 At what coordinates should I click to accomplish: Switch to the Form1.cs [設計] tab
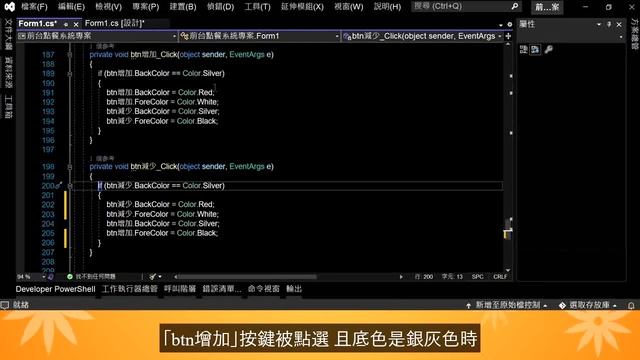point(115,24)
